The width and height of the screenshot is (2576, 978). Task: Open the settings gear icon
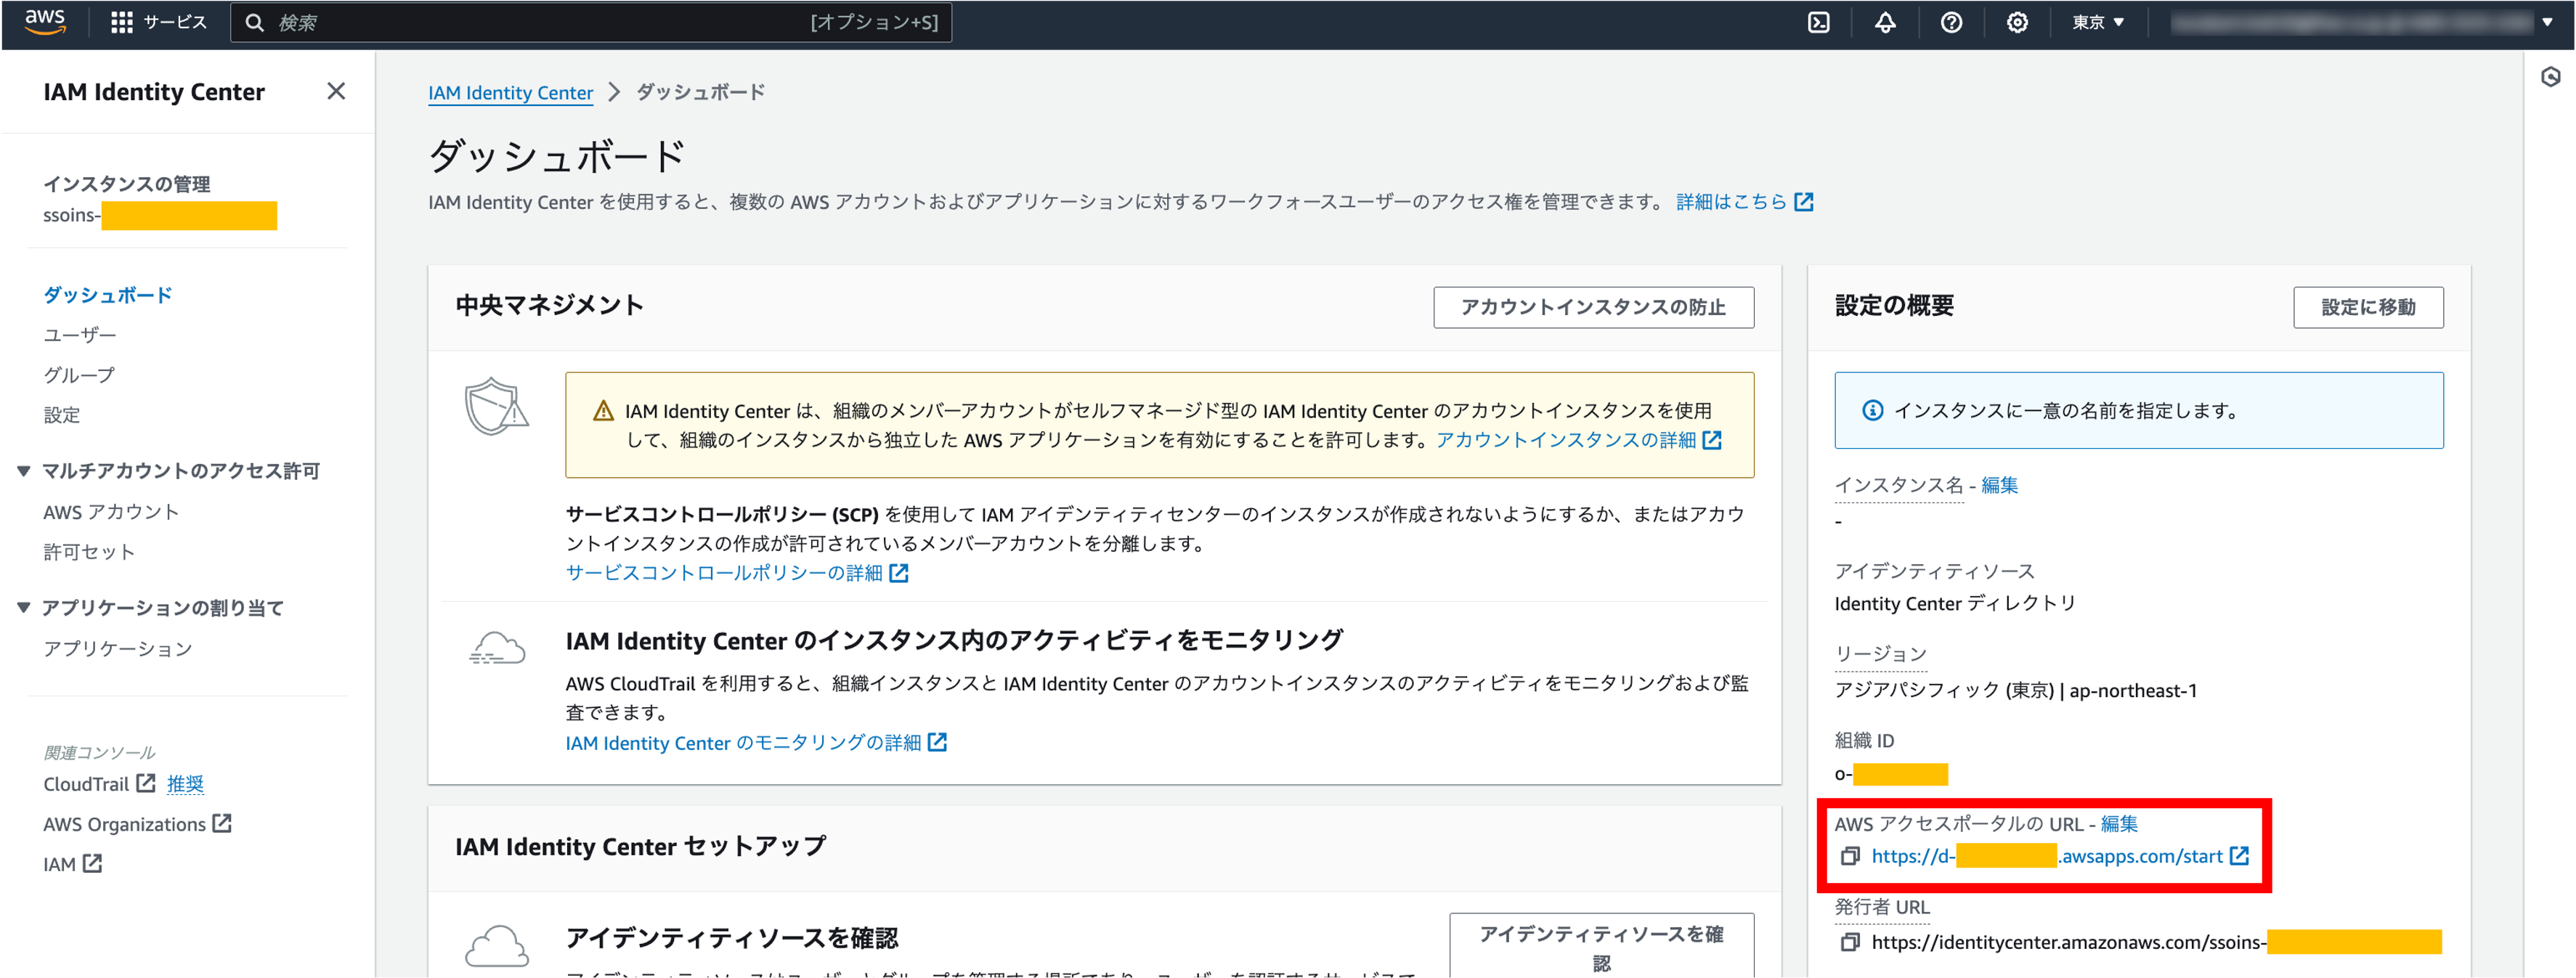click(2017, 22)
